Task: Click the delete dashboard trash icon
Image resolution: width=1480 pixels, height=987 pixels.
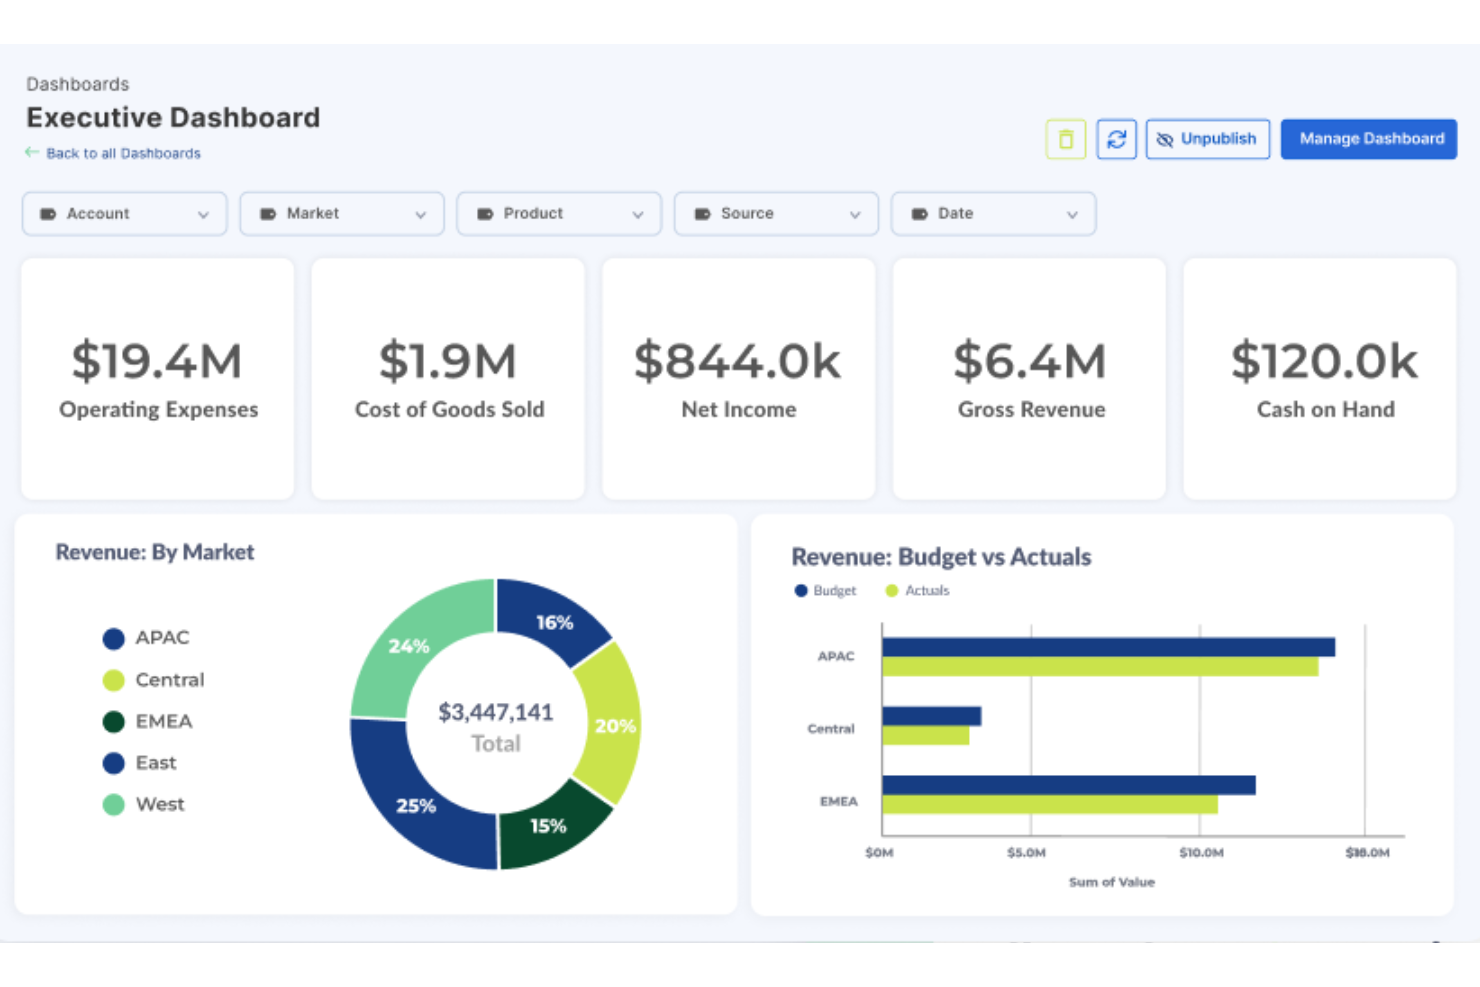Action: coord(1066,139)
